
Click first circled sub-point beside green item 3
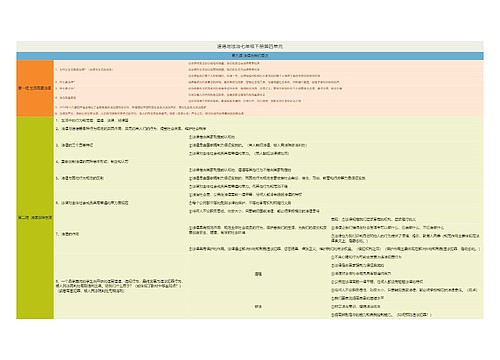click(x=212, y=137)
